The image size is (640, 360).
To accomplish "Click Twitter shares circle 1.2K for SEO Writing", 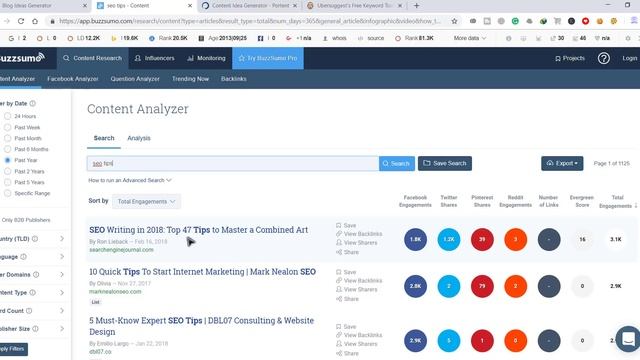I will click(449, 239).
